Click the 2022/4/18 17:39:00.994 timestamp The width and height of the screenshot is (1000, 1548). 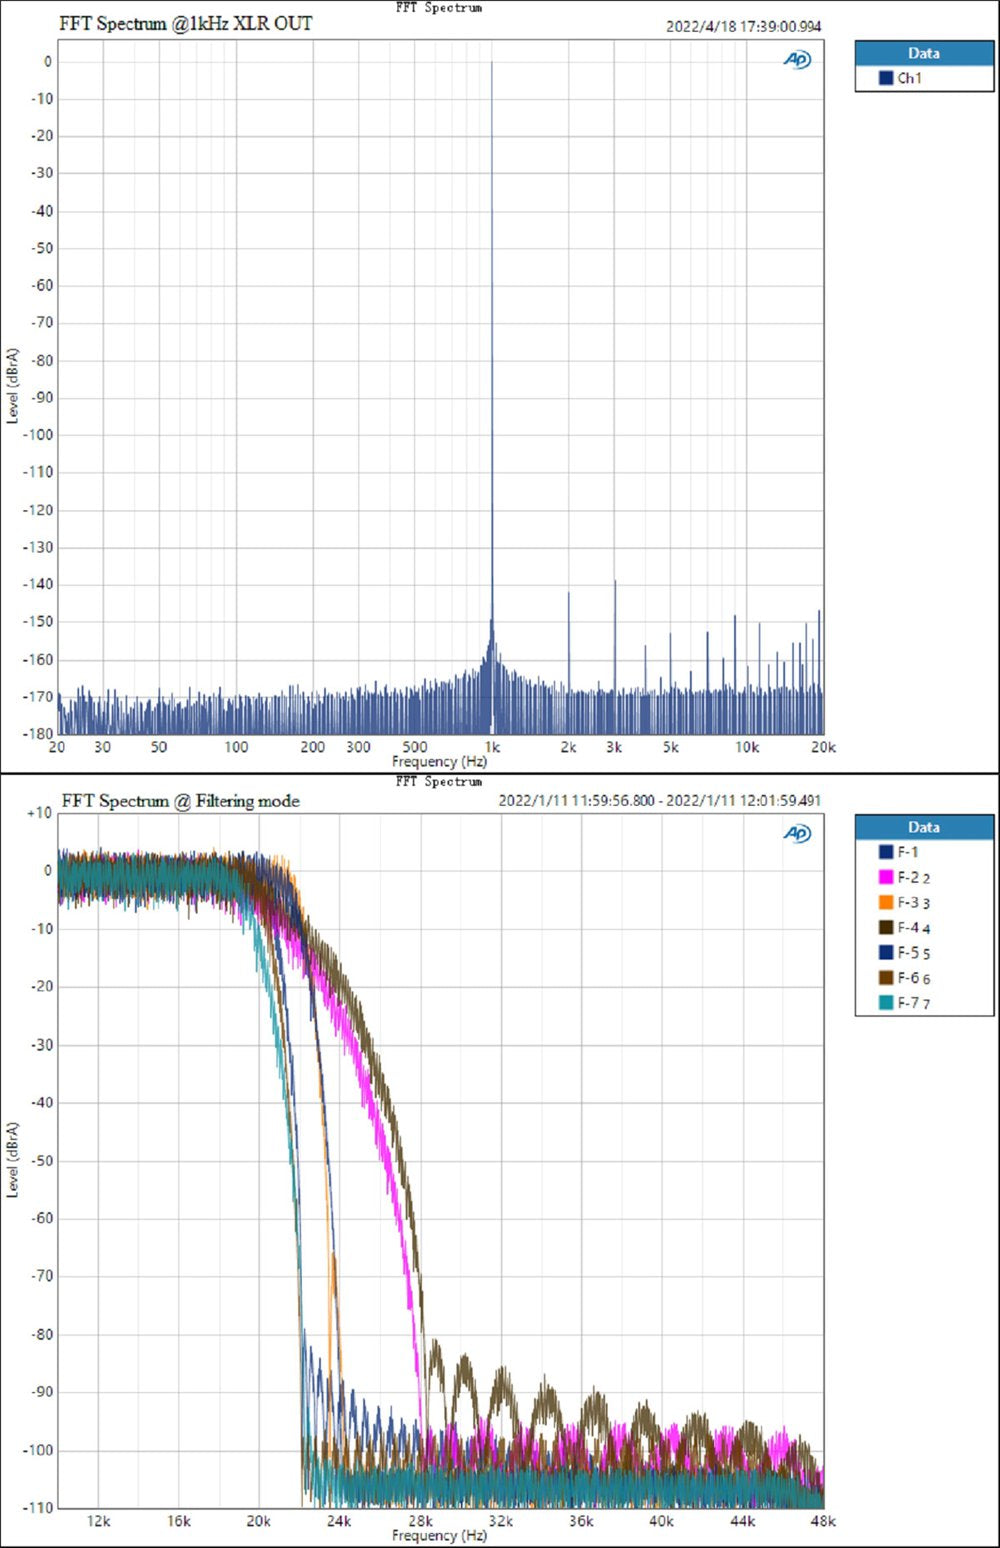(743, 27)
